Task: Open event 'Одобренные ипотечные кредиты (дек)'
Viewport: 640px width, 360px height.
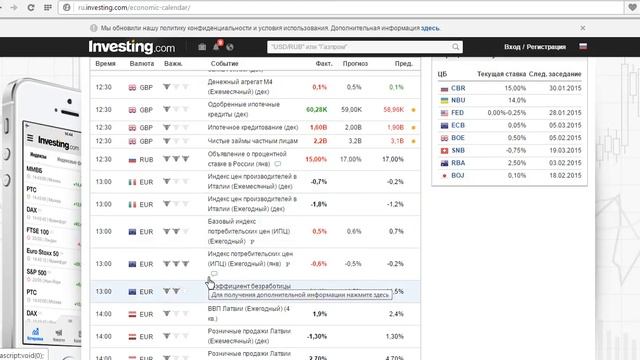Action: point(244,109)
